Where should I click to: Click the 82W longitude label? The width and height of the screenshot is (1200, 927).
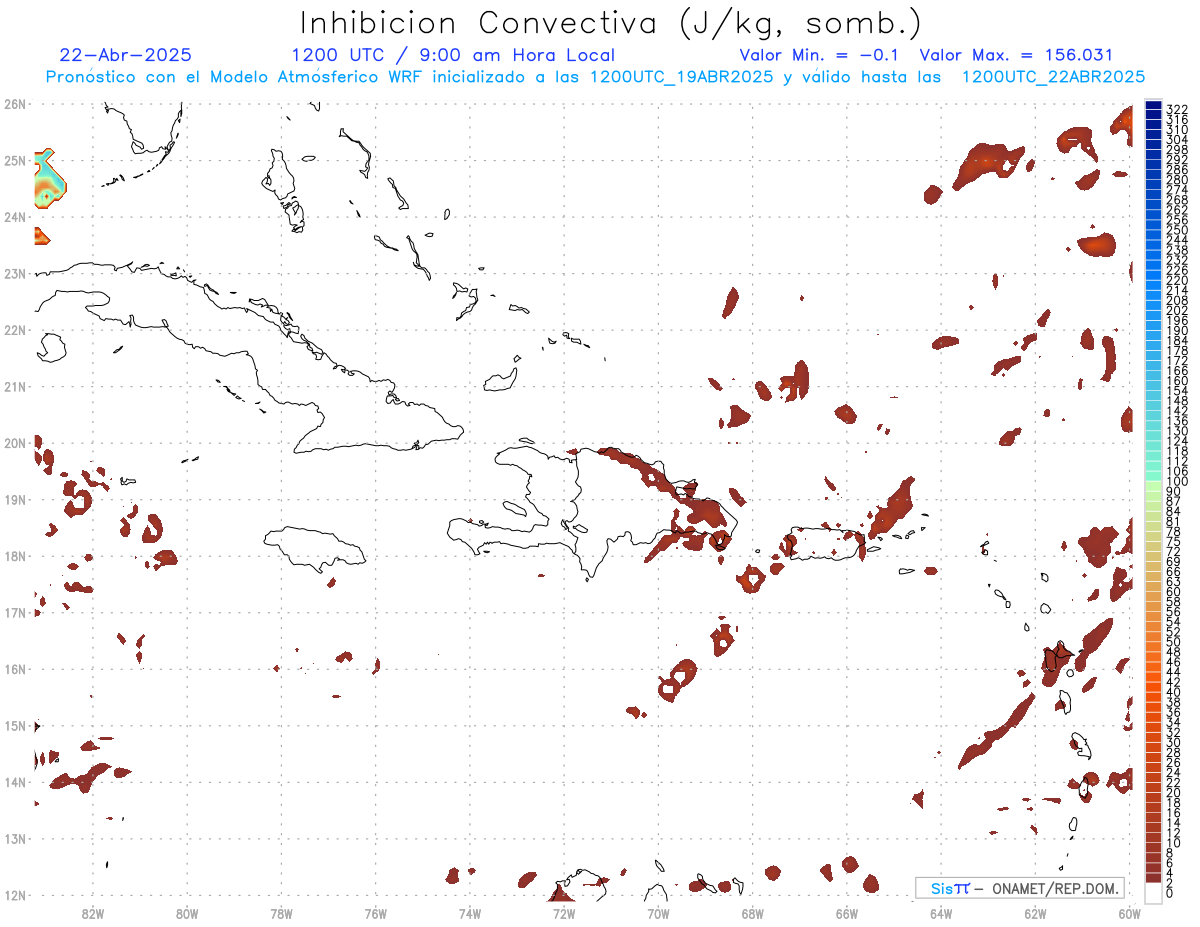pos(93,913)
